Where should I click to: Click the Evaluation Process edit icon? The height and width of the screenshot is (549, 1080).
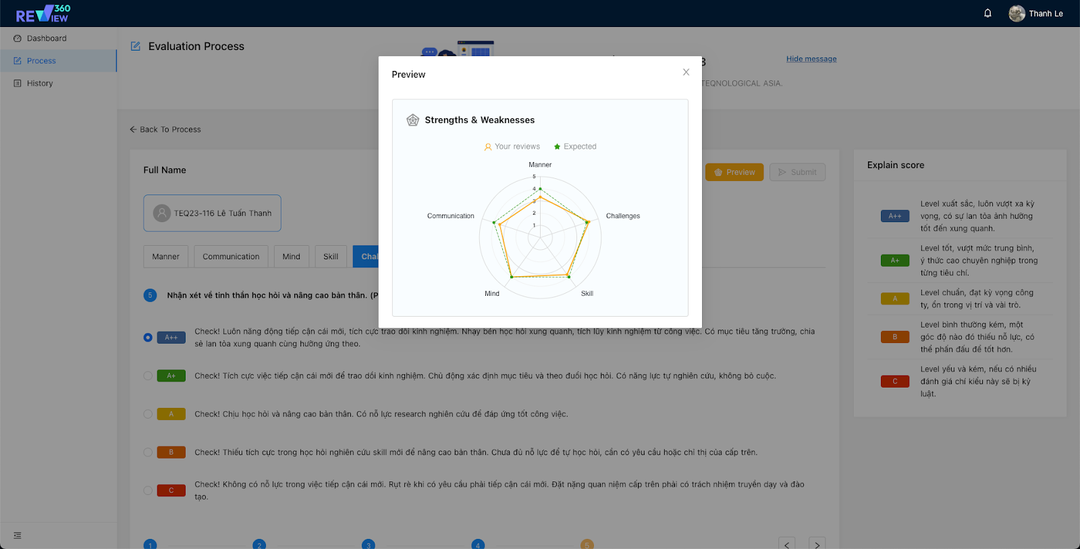pyautogui.click(x=136, y=46)
